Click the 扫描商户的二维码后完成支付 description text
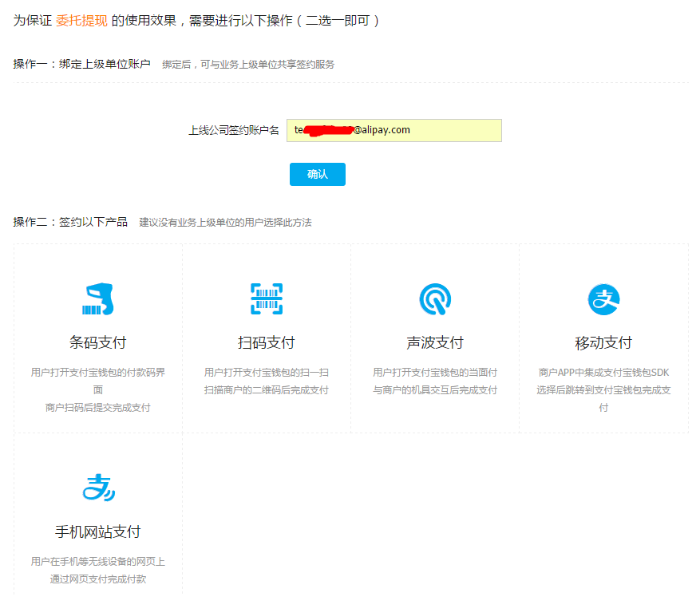This screenshot has width=700, height=595. tap(267, 390)
